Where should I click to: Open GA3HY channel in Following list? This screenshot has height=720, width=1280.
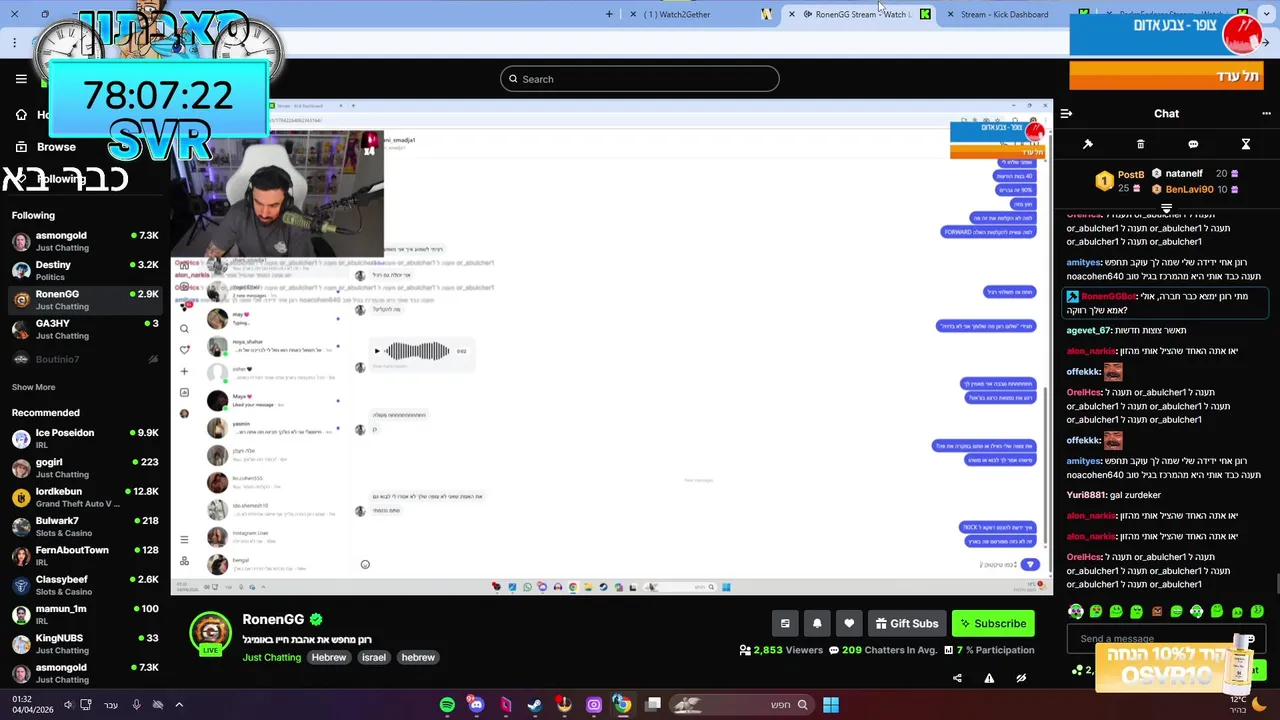tap(85, 330)
